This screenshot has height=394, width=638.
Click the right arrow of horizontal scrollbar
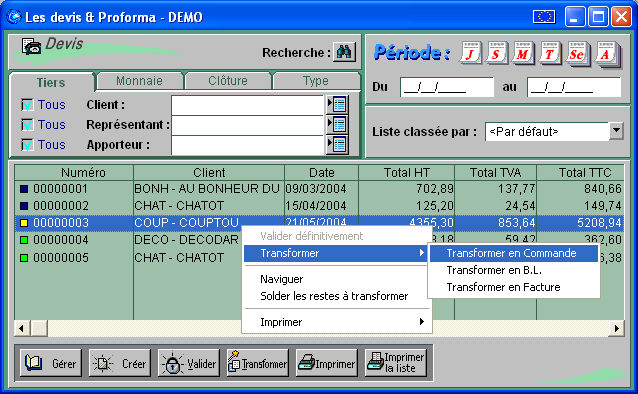(616, 328)
